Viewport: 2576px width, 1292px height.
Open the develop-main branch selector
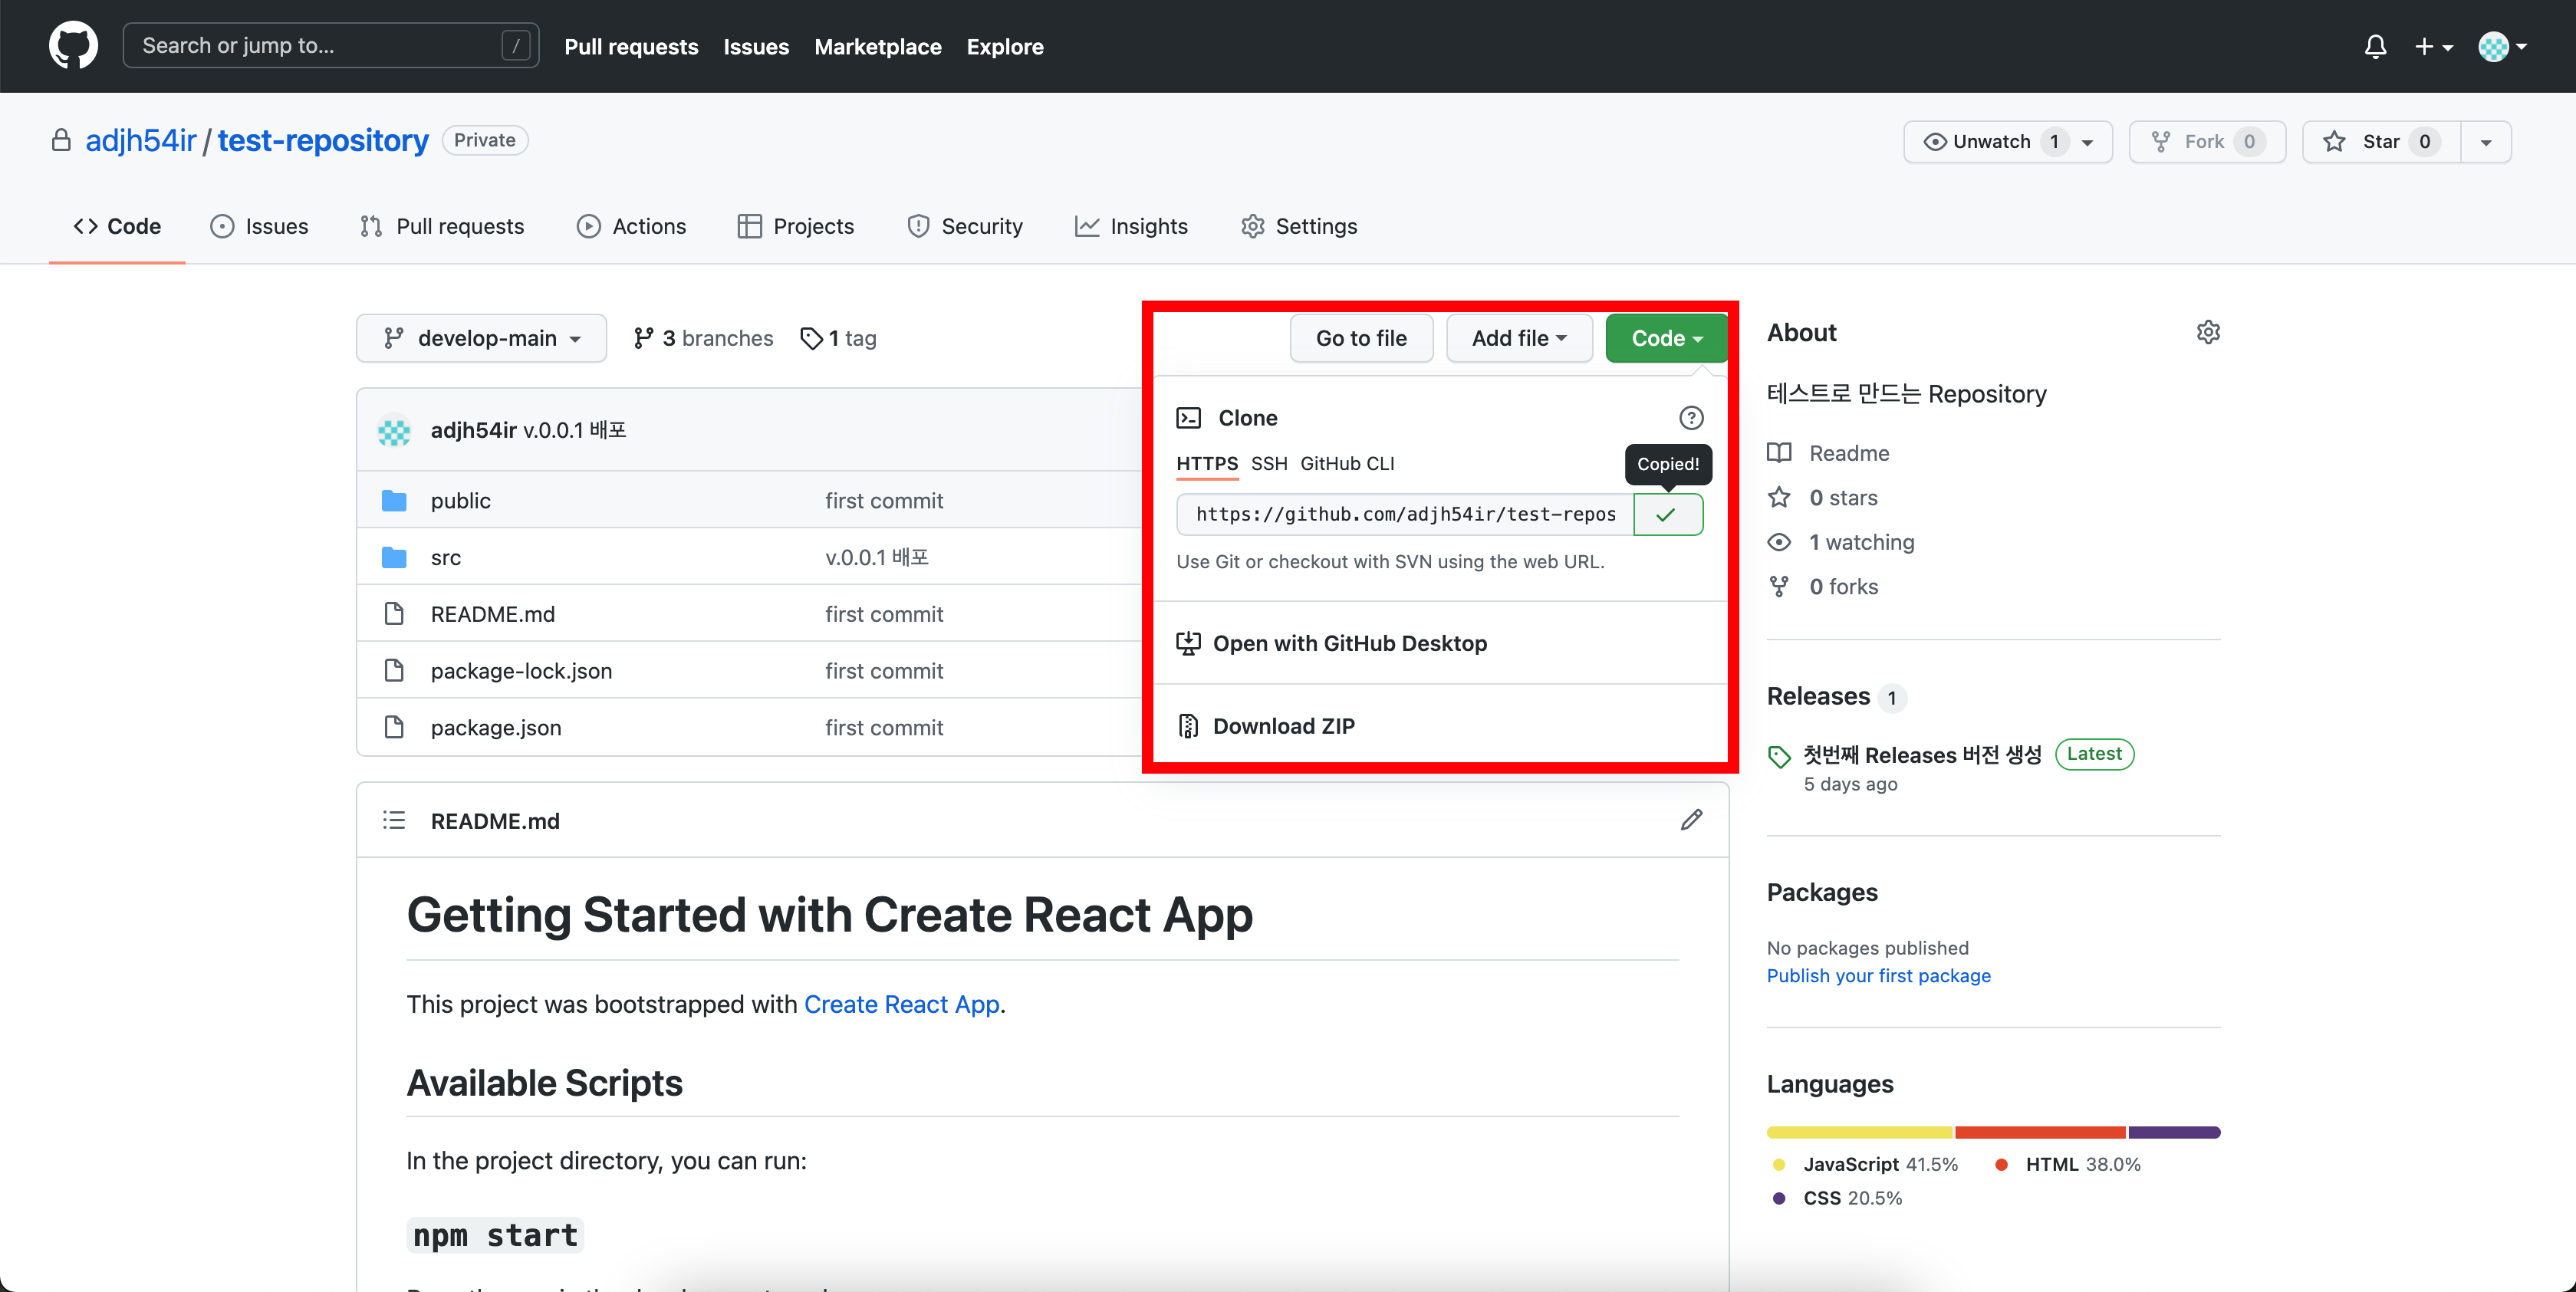(x=481, y=338)
